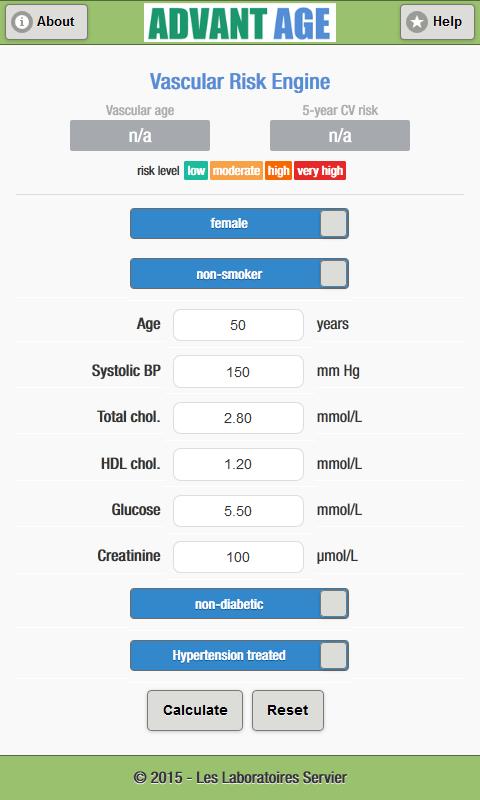Click the Reset button
The height and width of the screenshot is (800, 480).
tap(288, 710)
